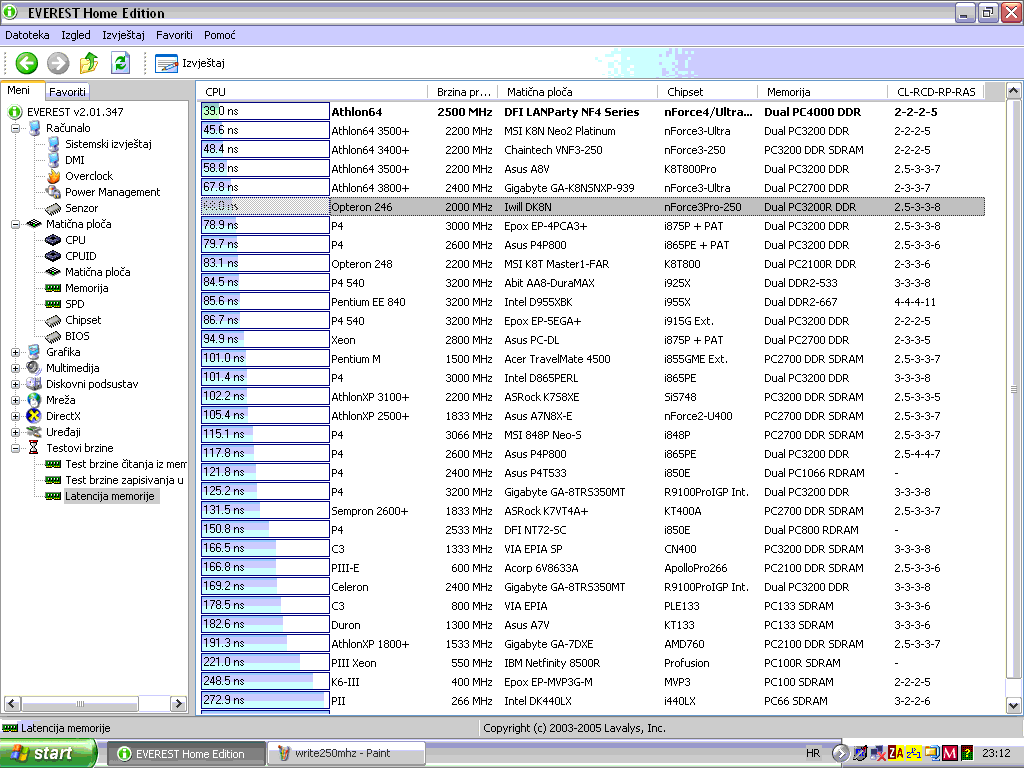Collapse the Testovi brzine node
The image size is (1024, 768).
click(16, 448)
